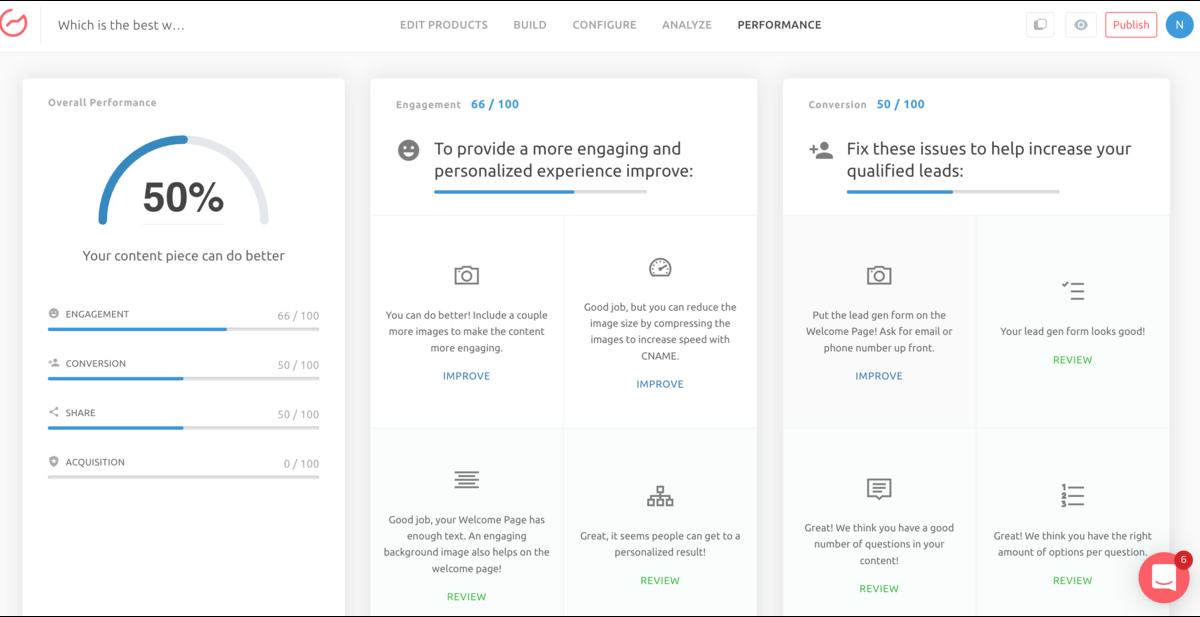Click Review under 'Your lead gen form looks good'

pyautogui.click(x=1072, y=360)
